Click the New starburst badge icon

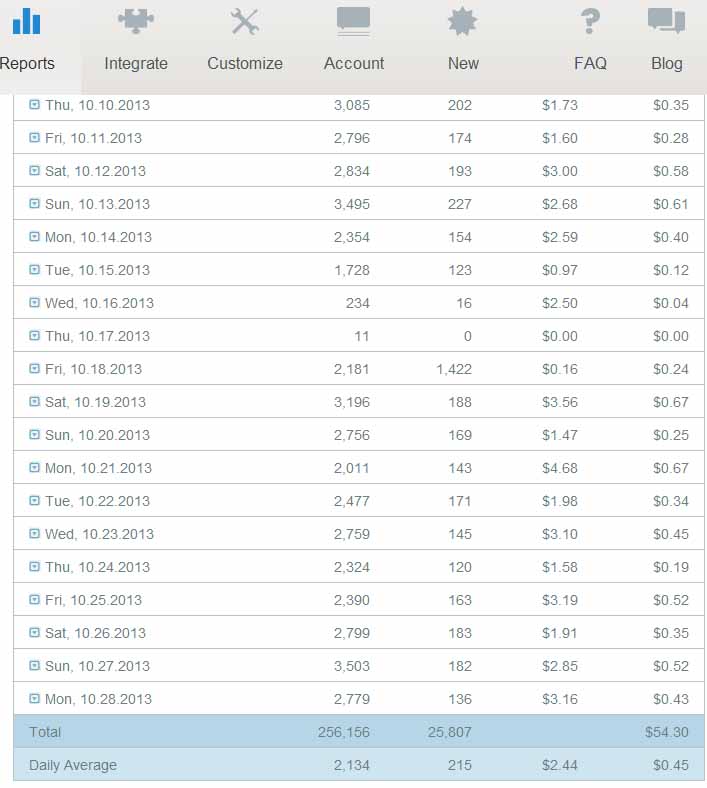[x=462, y=21]
